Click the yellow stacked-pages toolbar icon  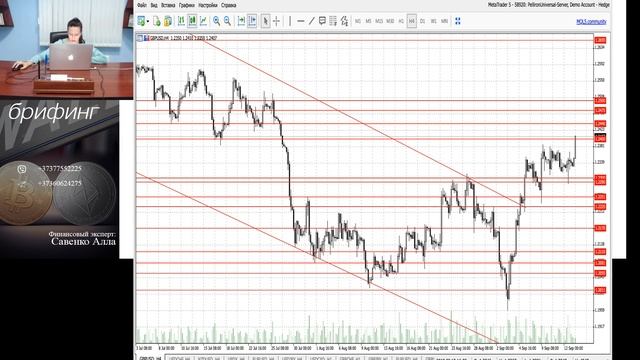pyautogui.click(x=168, y=21)
